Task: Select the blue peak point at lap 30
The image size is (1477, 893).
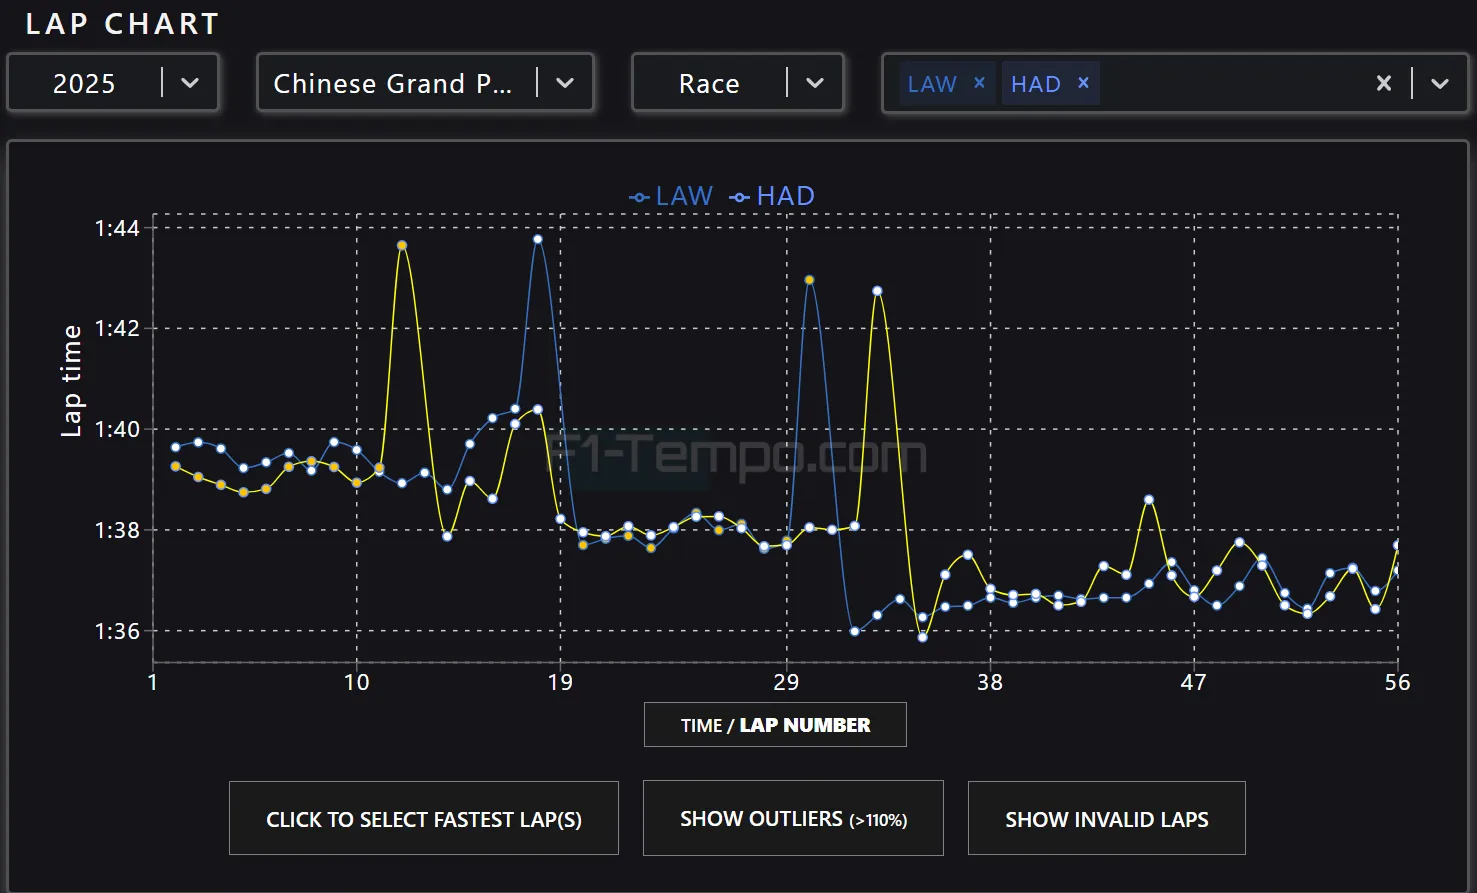Action: 809,280
